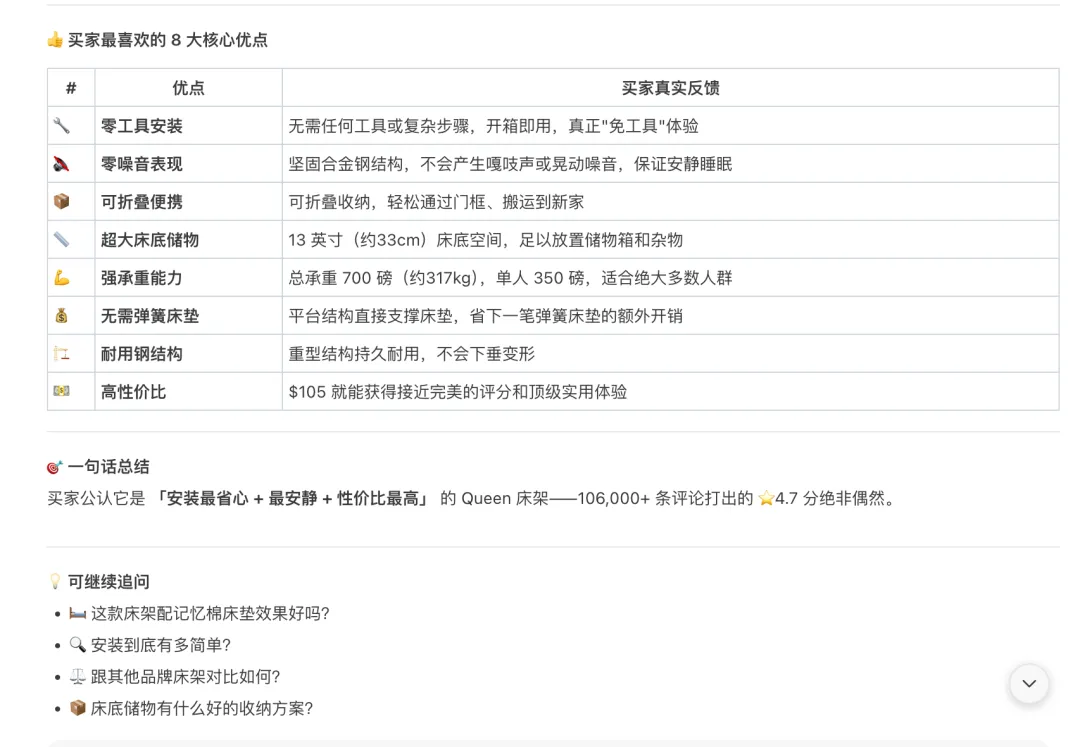This screenshot has width=1080, height=747.
Task: Click feedback text 平台结构直接支撑床垫
Action: (x=371, y=315)
